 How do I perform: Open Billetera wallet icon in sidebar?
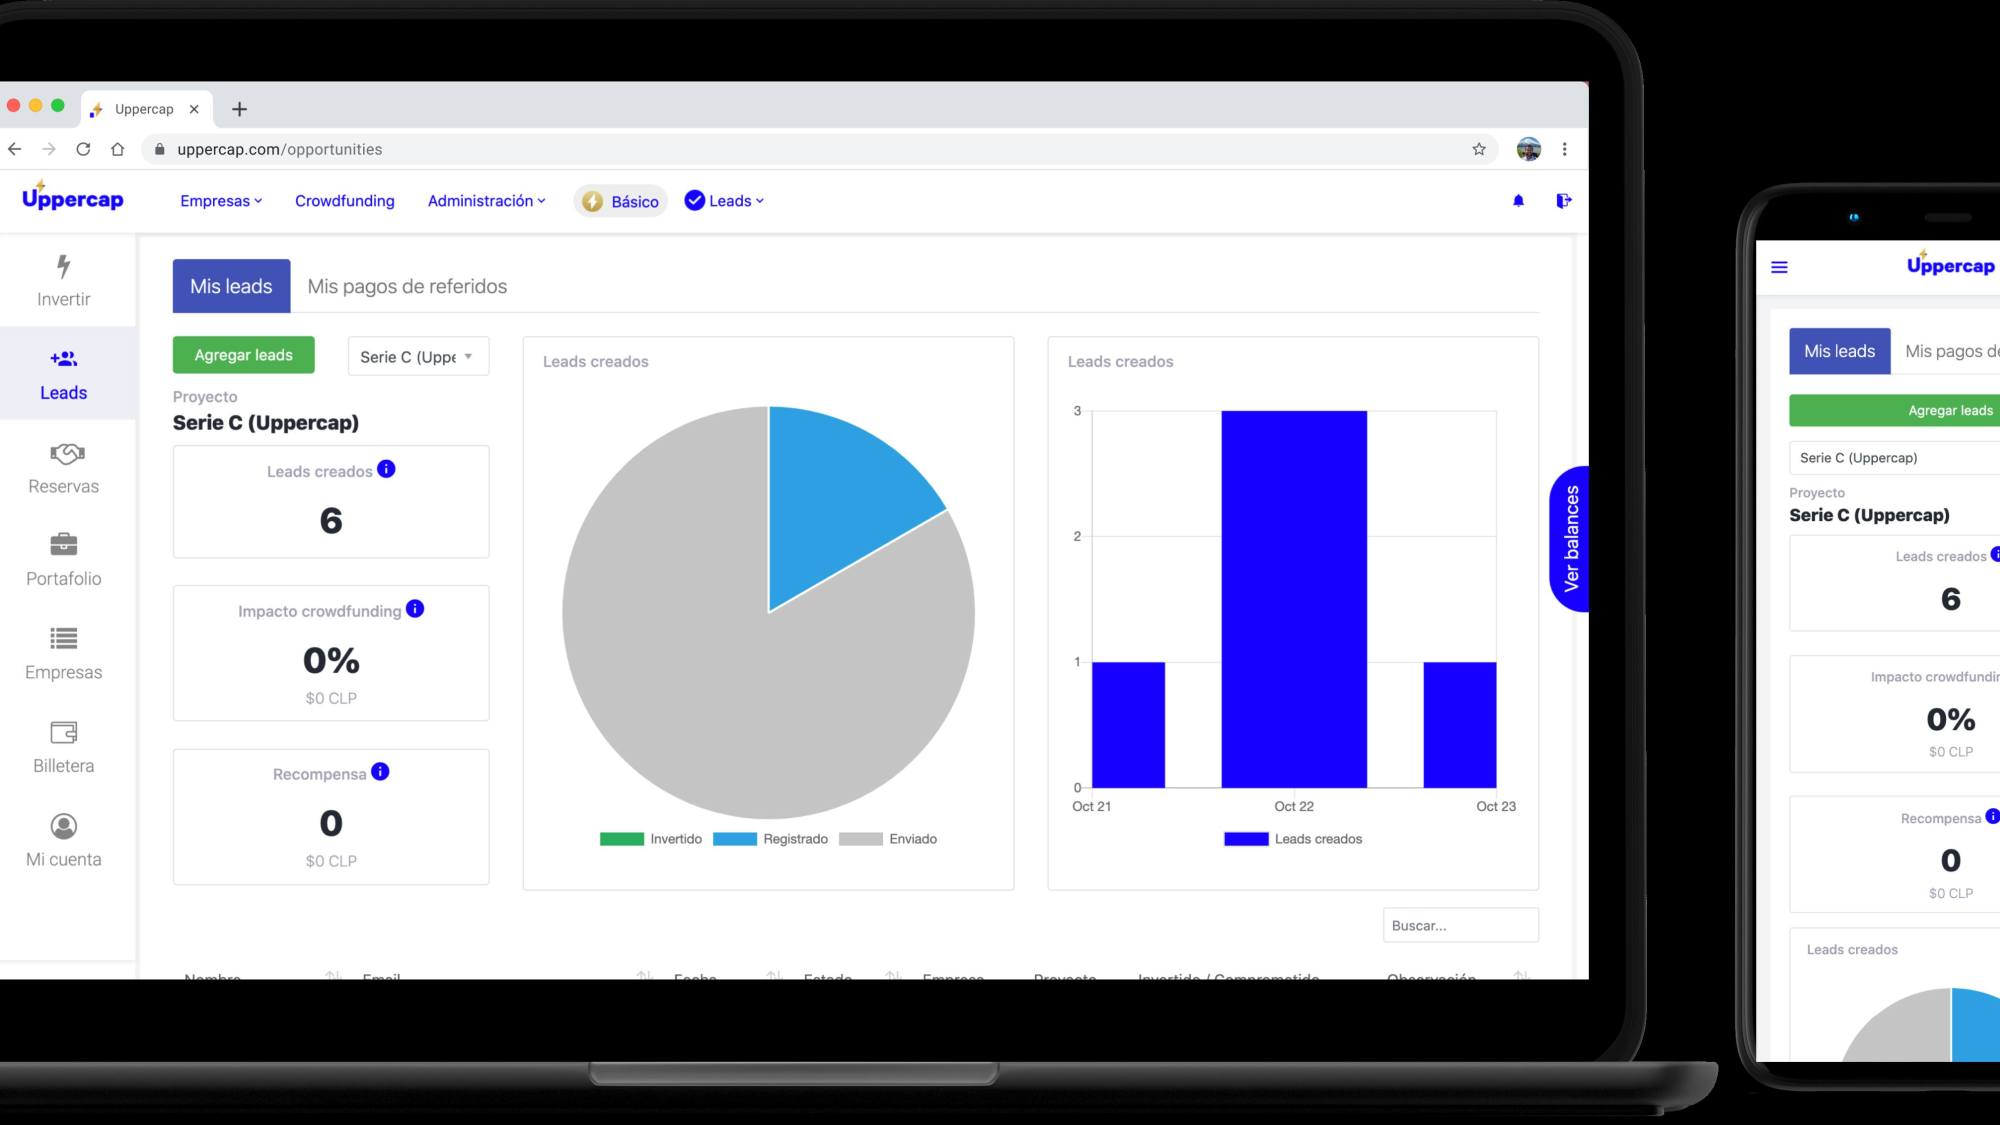click(63, 732)
